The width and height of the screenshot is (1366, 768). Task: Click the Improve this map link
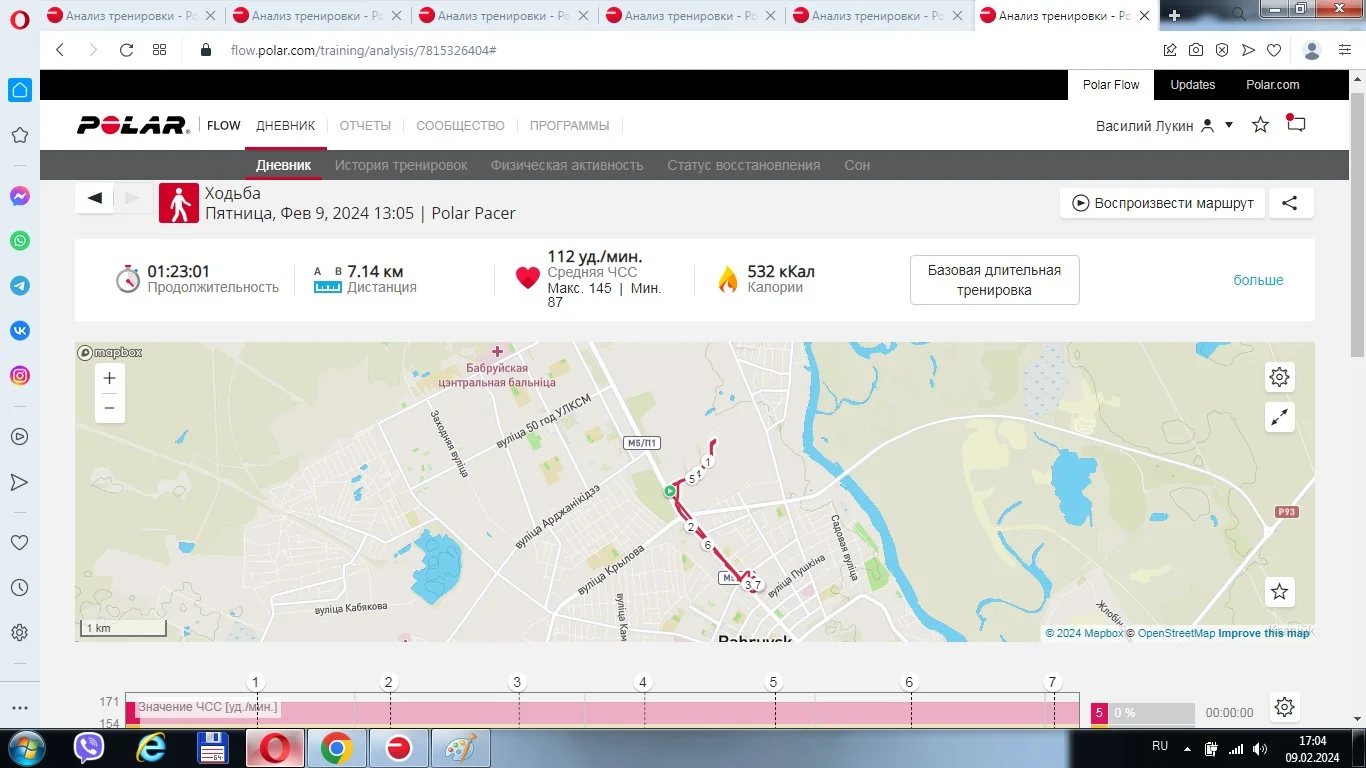pos(1264,633)
